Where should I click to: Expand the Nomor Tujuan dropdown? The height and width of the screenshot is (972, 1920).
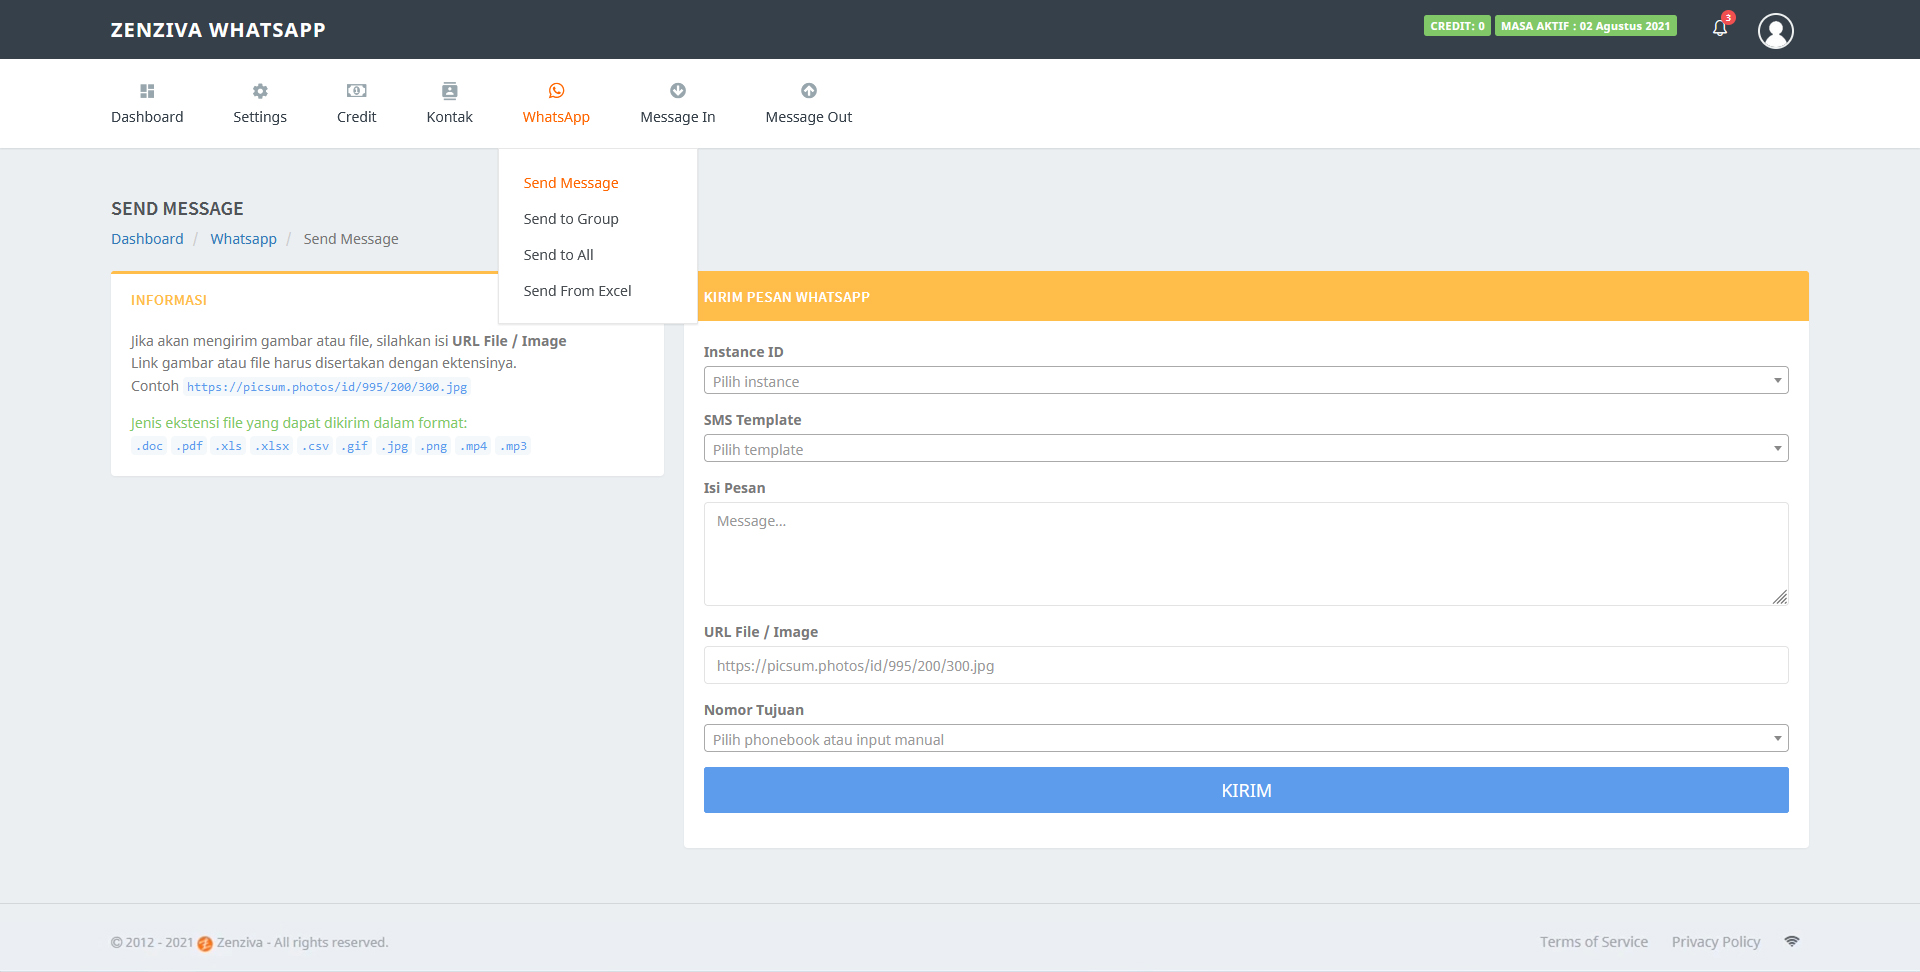tap(1246, 739)
